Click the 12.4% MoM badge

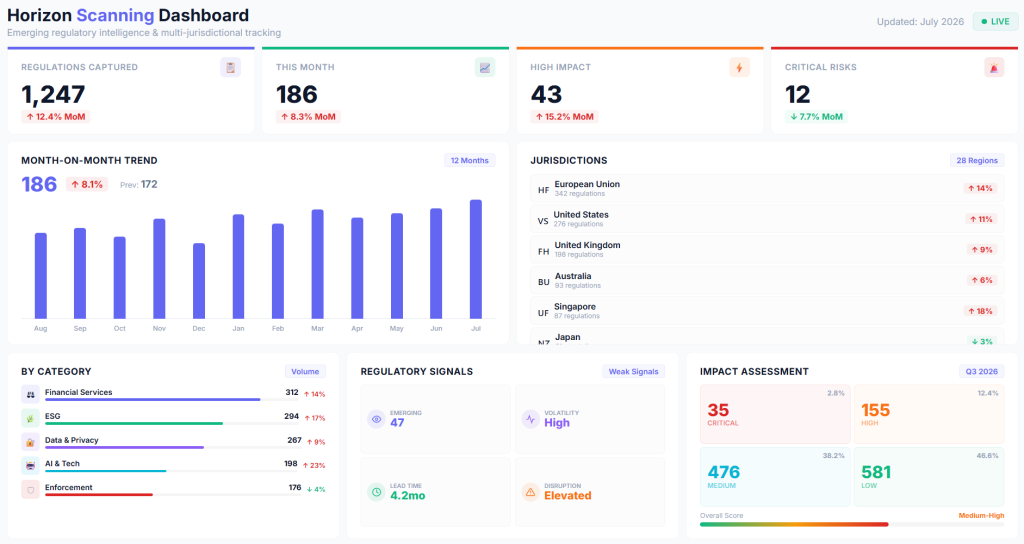pos(56,117)
